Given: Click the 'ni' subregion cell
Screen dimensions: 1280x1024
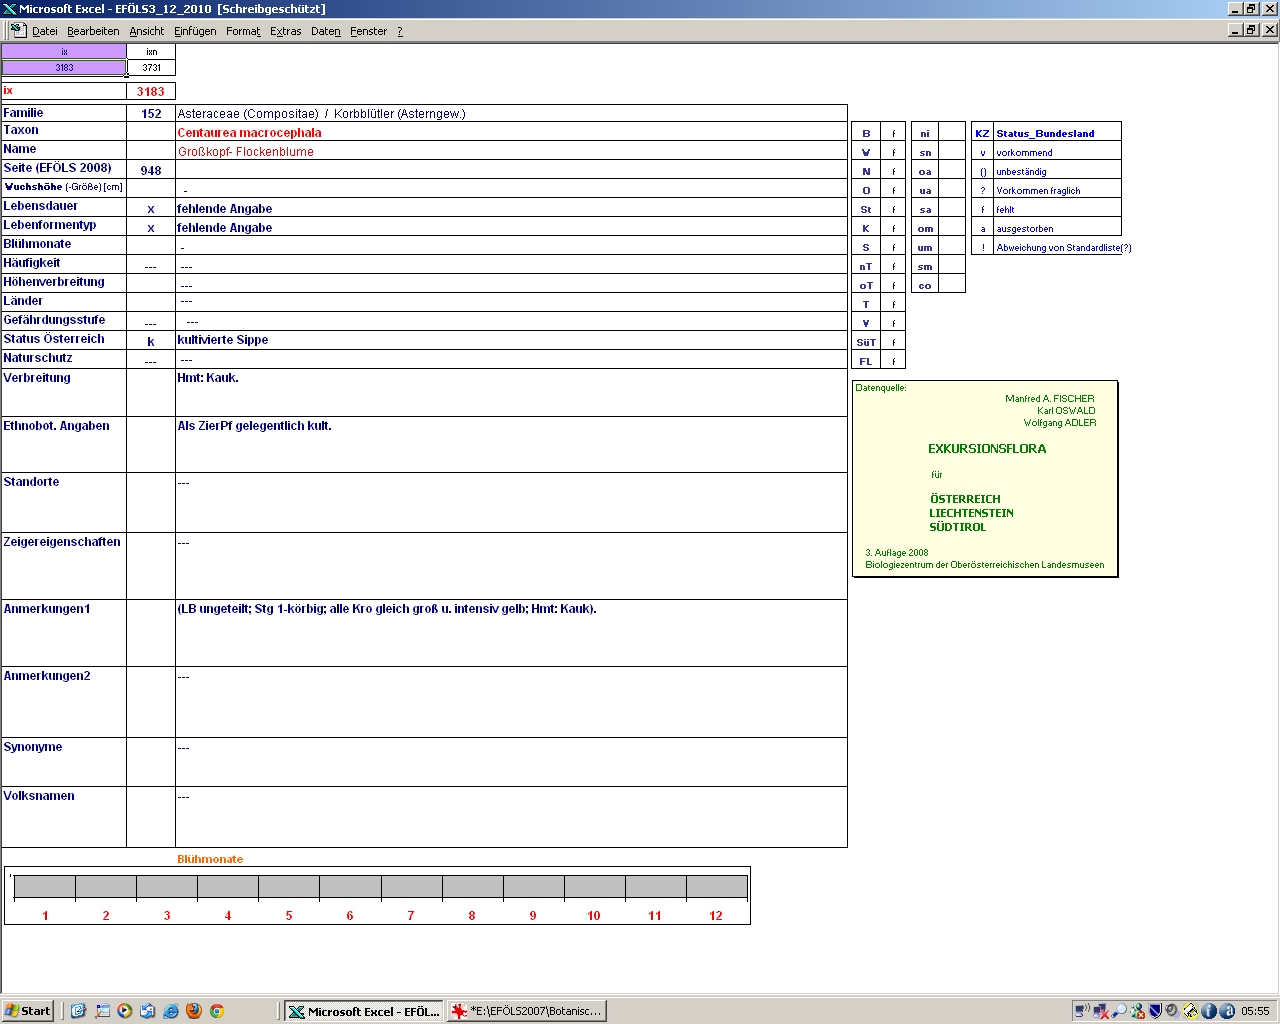Looking at the screenshot, I should [925, 133].
